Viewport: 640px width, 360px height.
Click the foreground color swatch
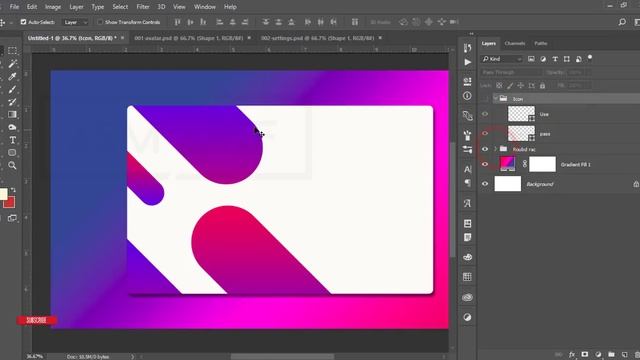pyautogui.click(x=3, y=194)
